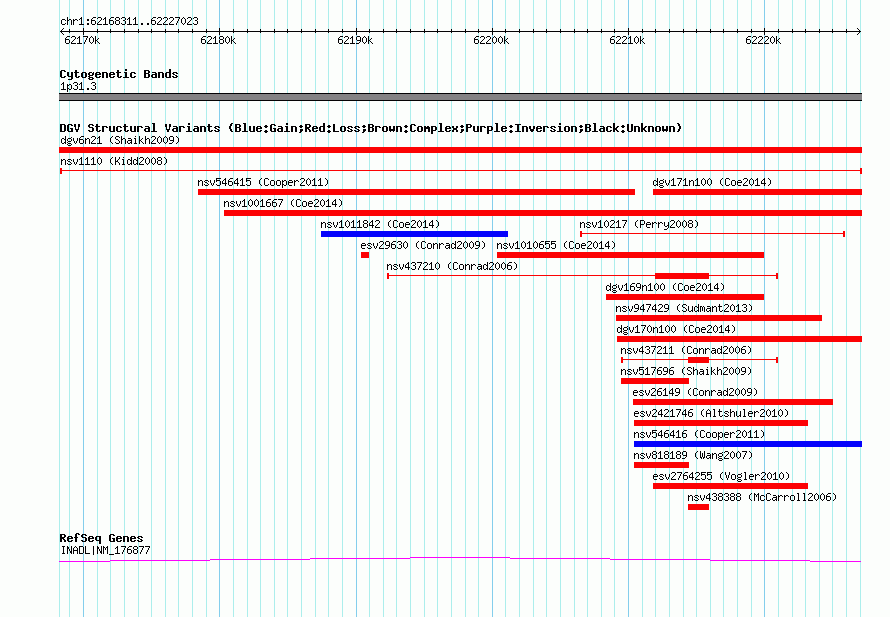Select the dgv169n100 red bar
The image size is (890, 617).
click(685, 297)
